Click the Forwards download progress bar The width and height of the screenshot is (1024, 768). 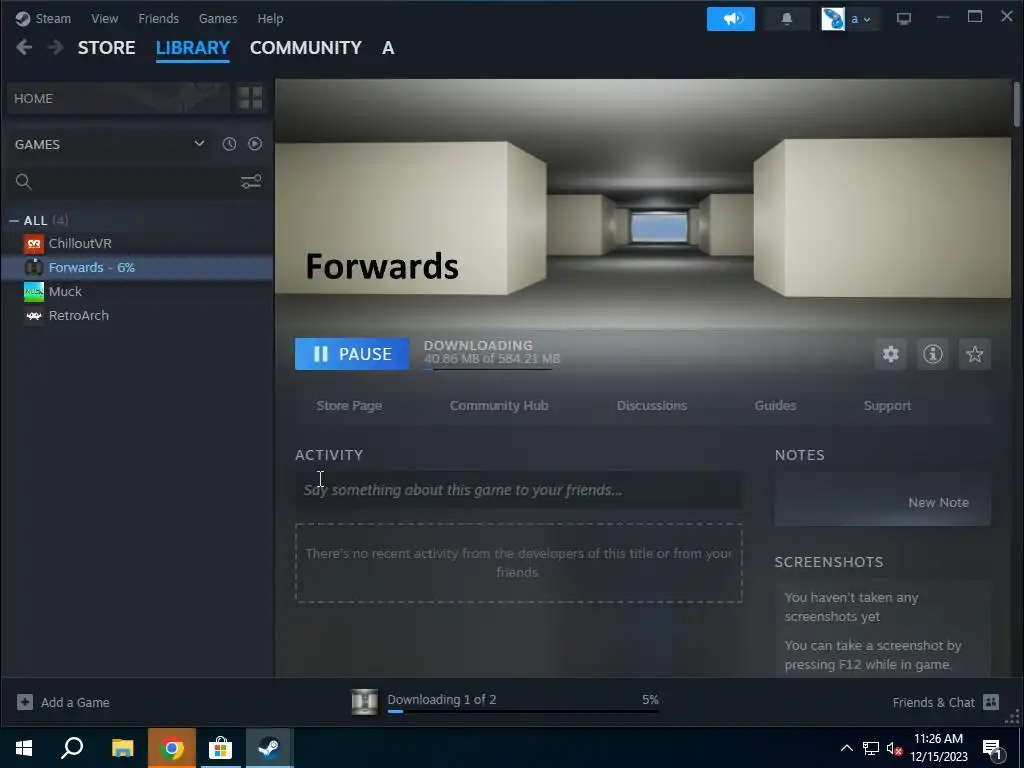(488, 370)
